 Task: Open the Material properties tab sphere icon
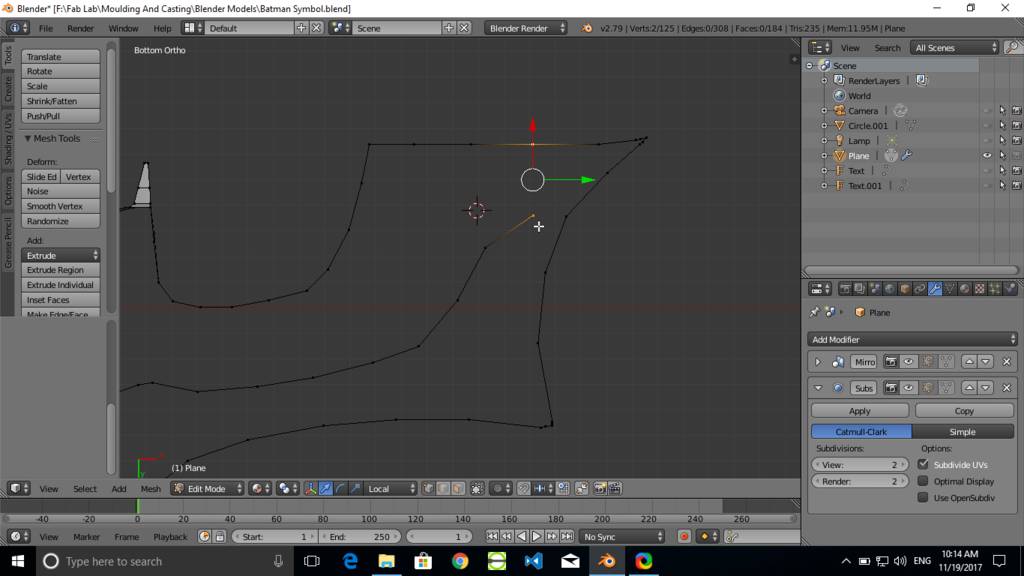tap(965, 289)
